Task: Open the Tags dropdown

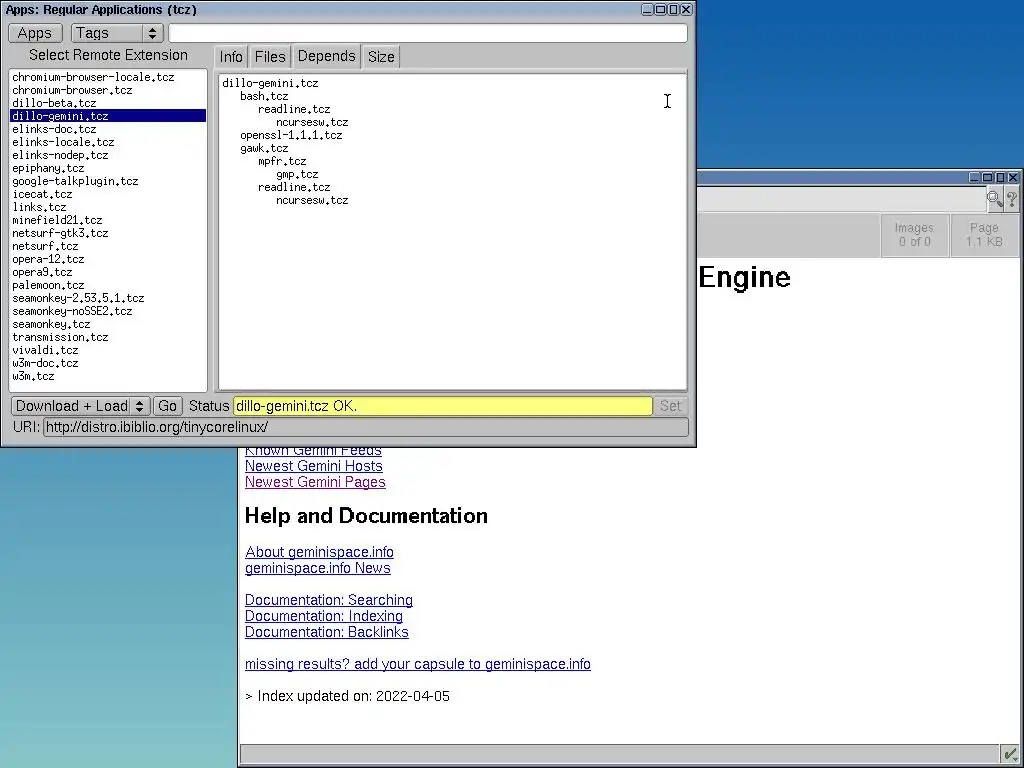Action: pyautogui.click(x=117, y=33)
